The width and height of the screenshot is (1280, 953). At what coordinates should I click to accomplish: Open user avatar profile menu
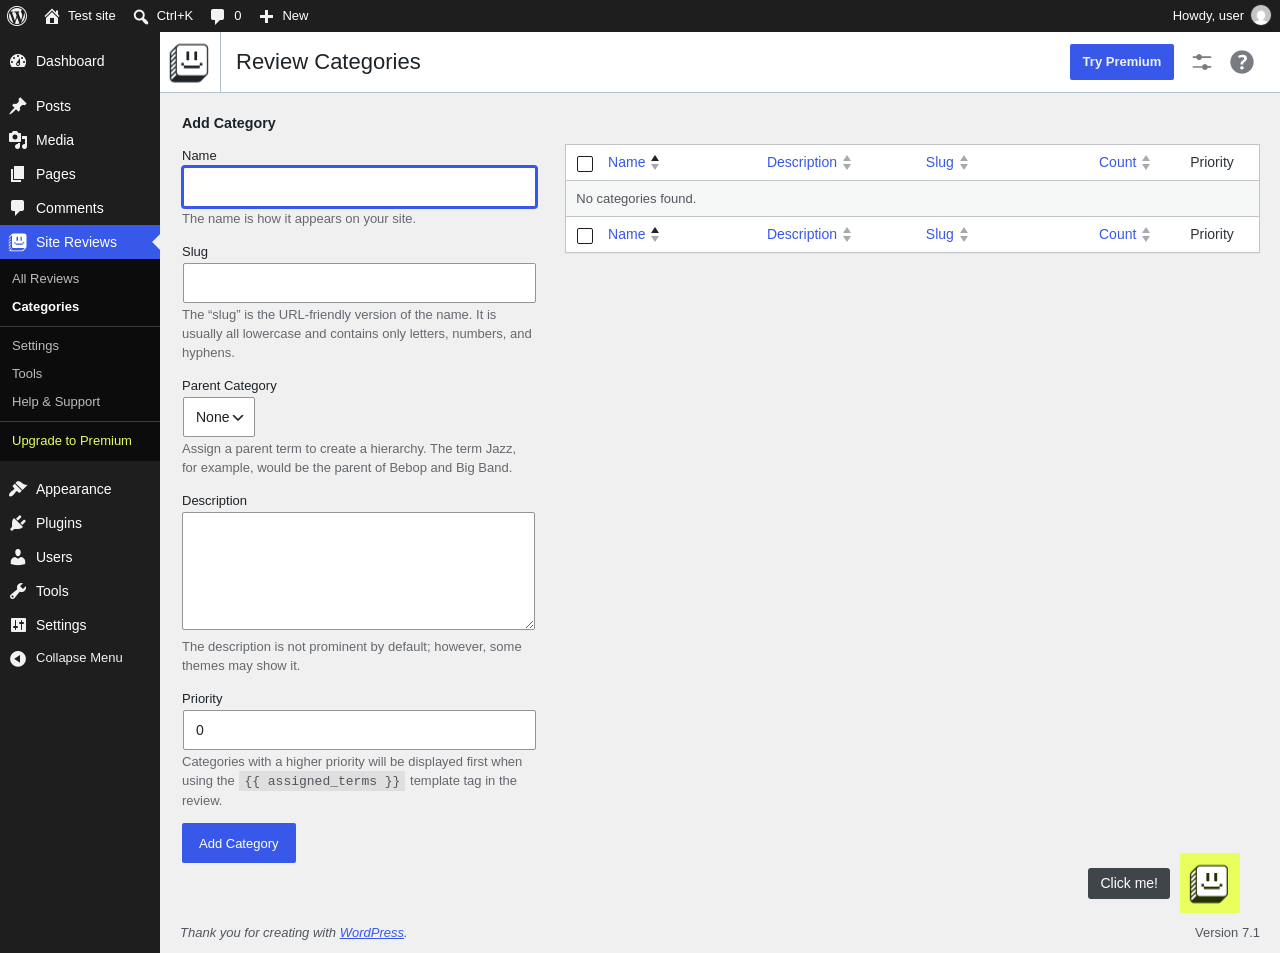[x=1261, y=16]
